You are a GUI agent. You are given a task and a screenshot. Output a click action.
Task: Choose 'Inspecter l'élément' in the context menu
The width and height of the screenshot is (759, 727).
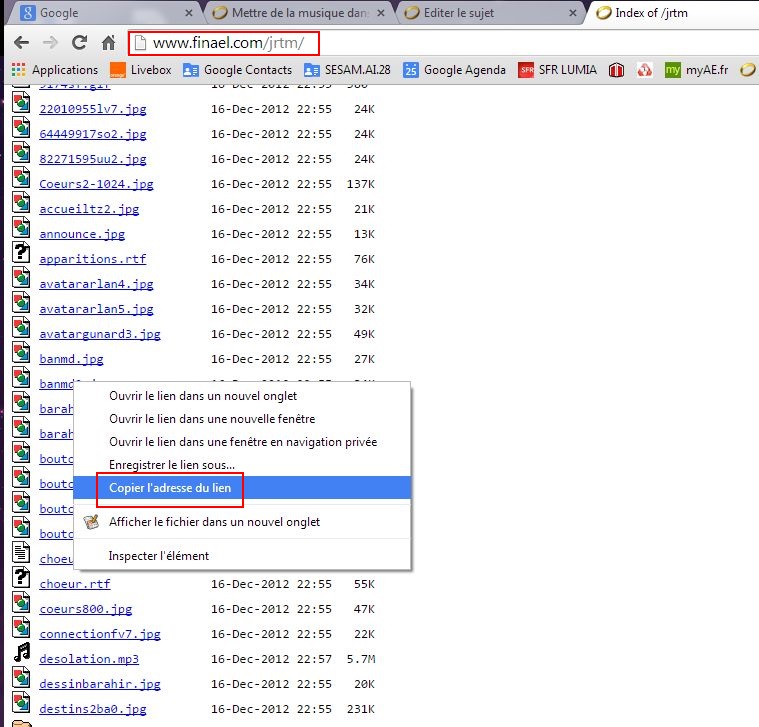click(158, 555)
